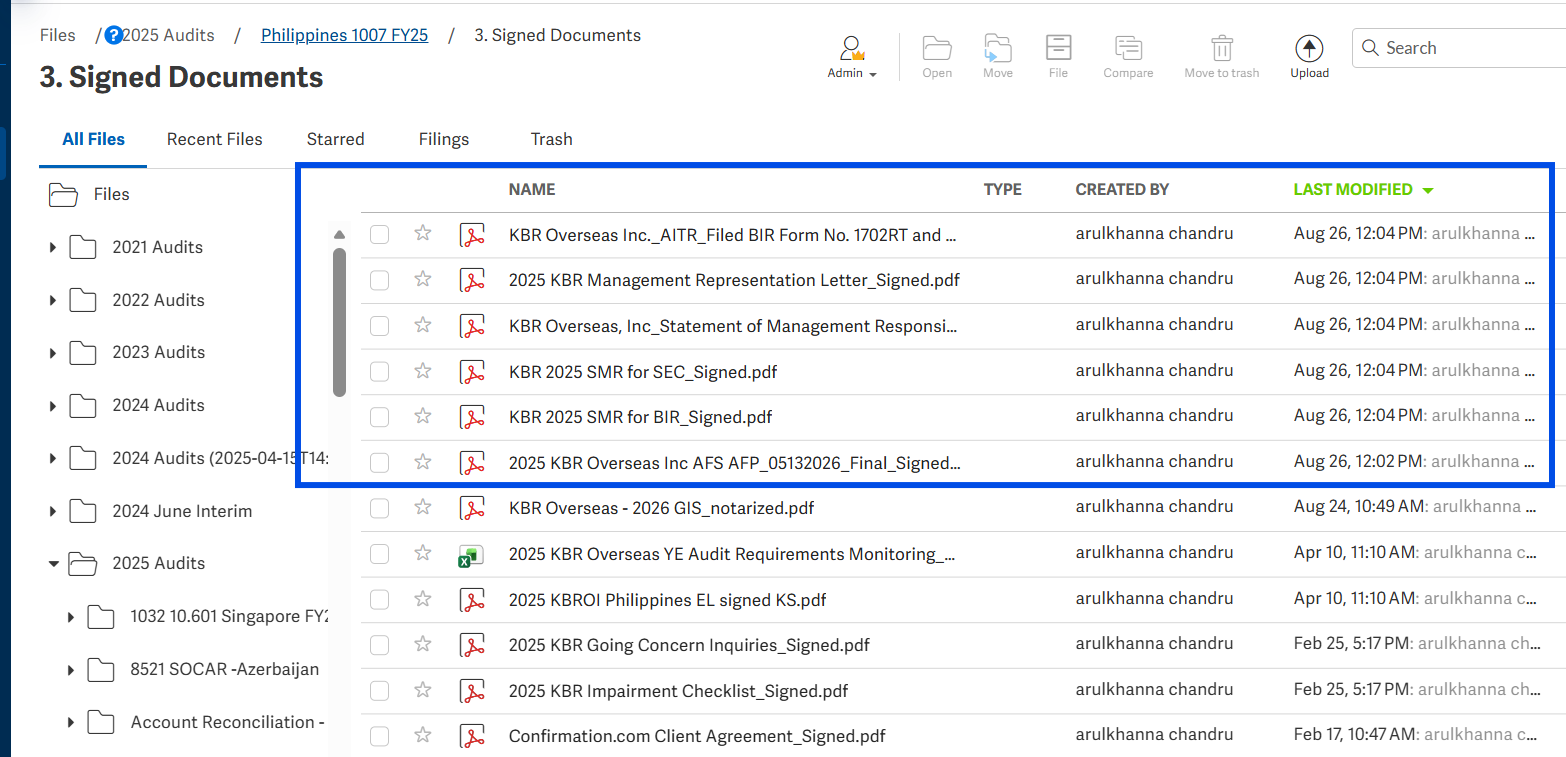Go to the Files breadcrumb
This screenshot has width=1566, height=757.
point(58,35)
